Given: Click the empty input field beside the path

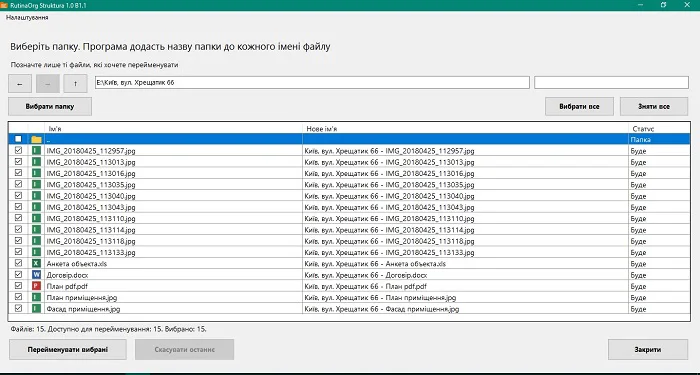Looking at the screenshot, I should click(x=611, y=83).
